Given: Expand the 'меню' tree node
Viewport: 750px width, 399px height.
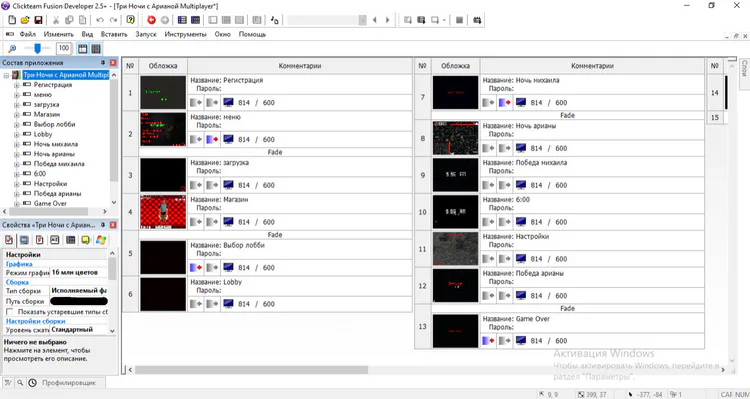Looking at the screenshot, I should click(17, 95).
